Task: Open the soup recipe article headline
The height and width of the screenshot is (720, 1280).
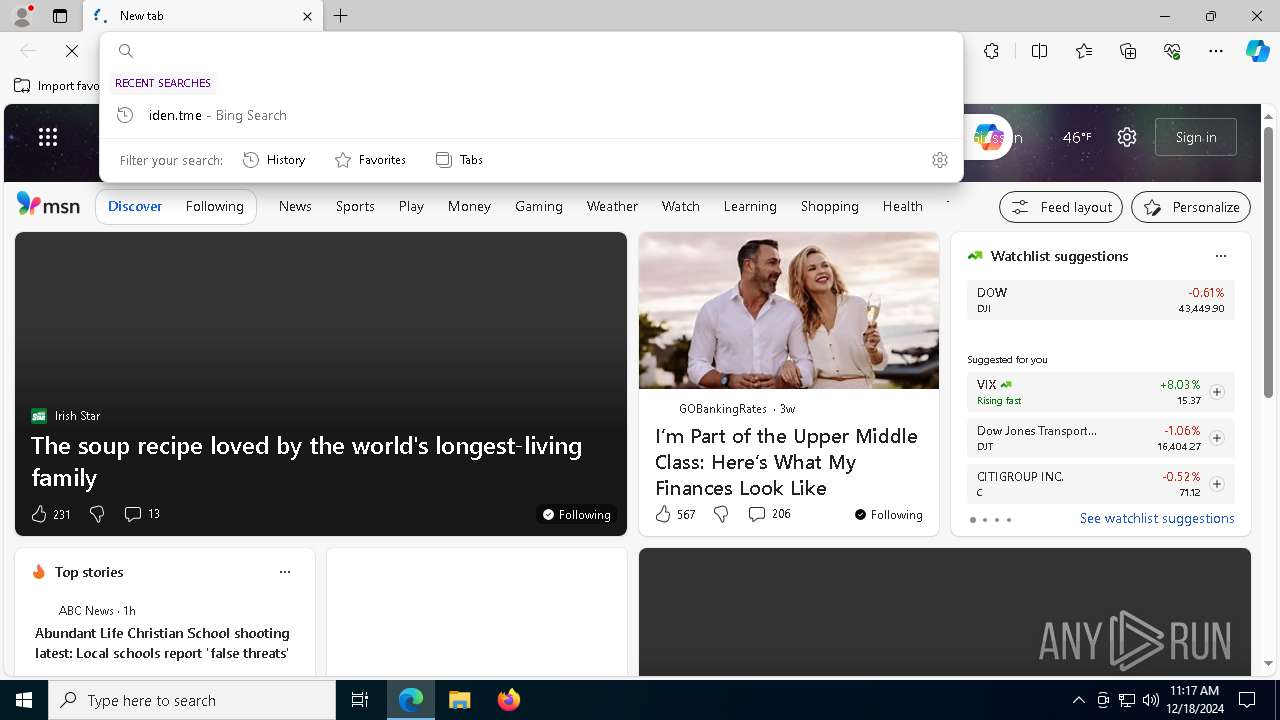Action: pyautogui.click(x=306, y=461)
